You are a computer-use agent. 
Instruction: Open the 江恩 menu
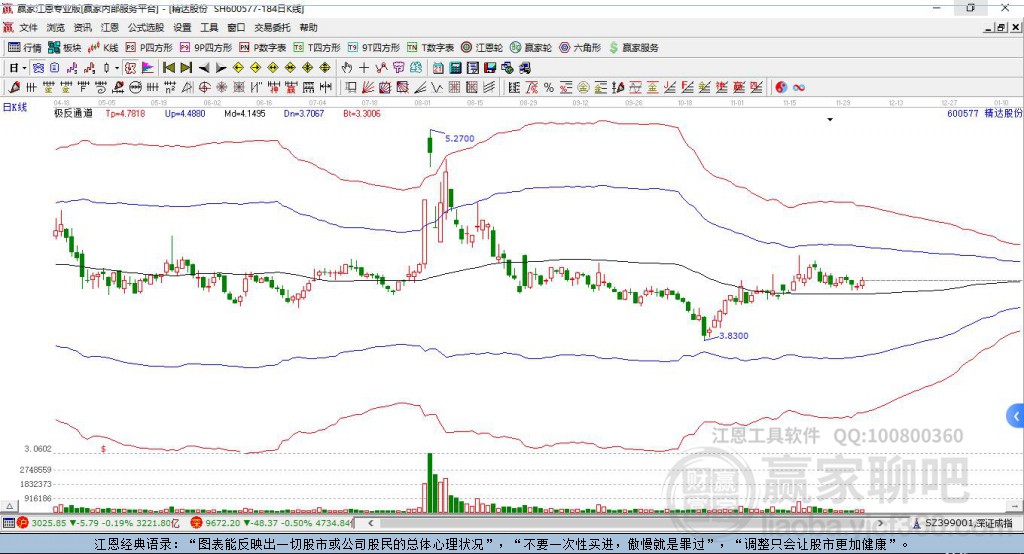pos(110,27)
